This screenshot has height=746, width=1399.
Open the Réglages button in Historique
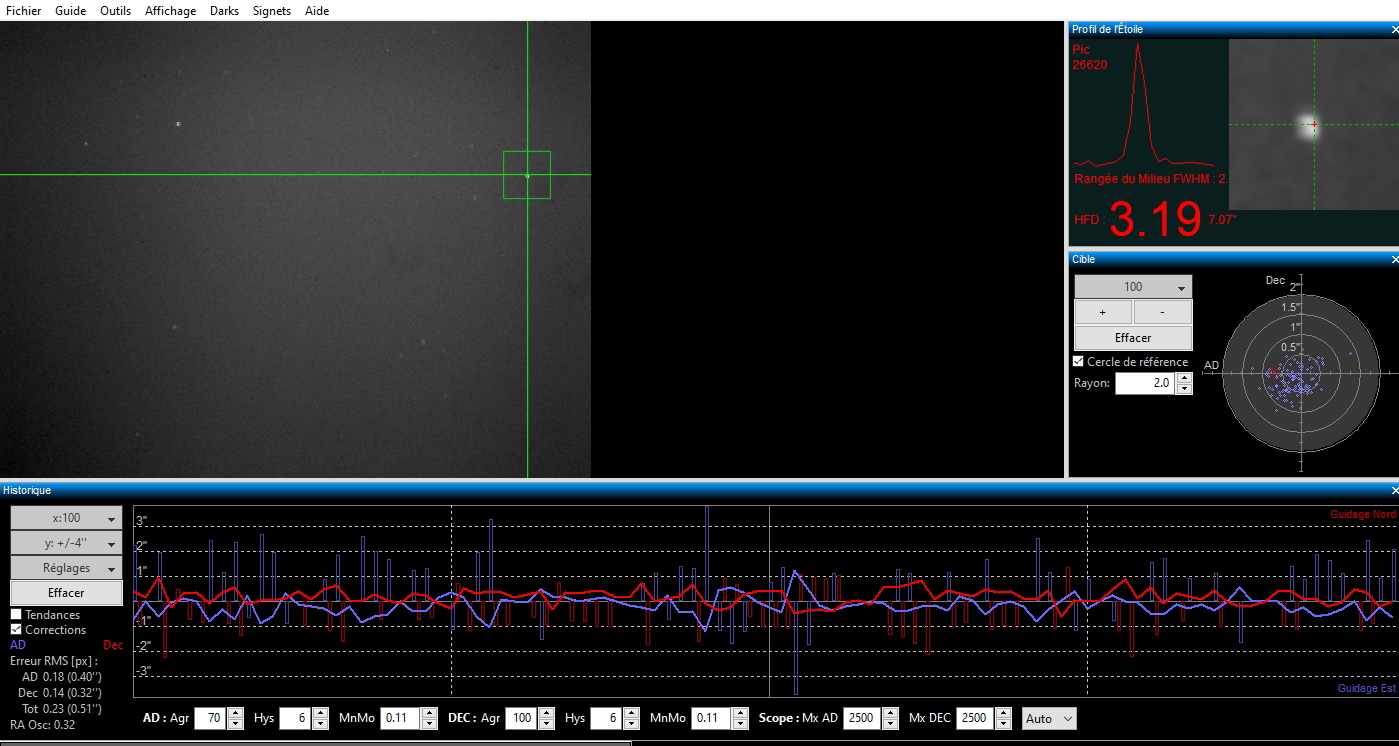pos(66,568)
